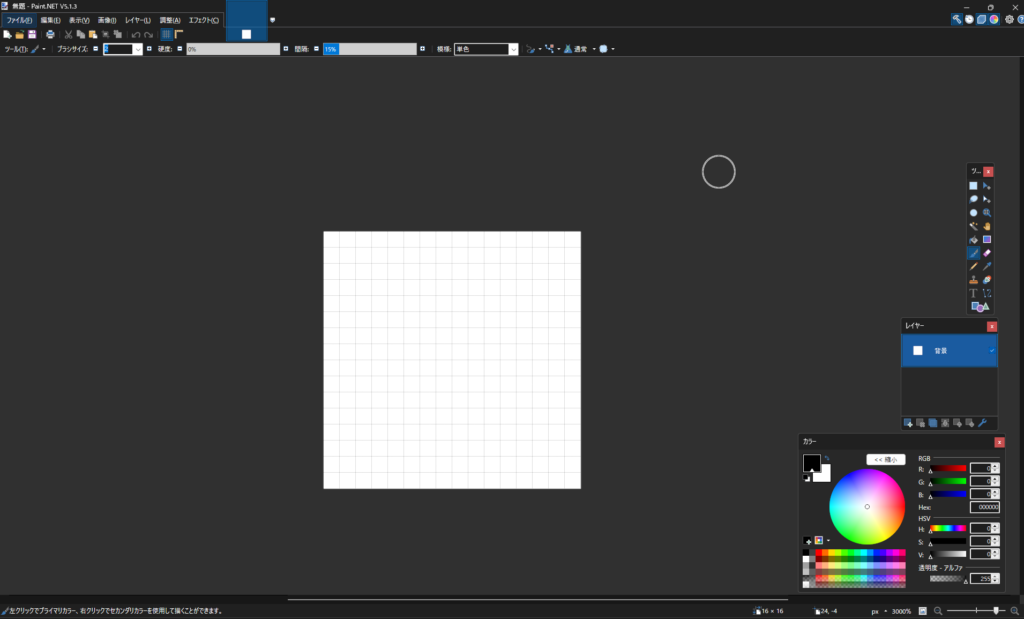Image resolution: width=1024 pixels, height=619 pixels.
Task: Select the Paint Bucket fill tool
Action: 973,240
